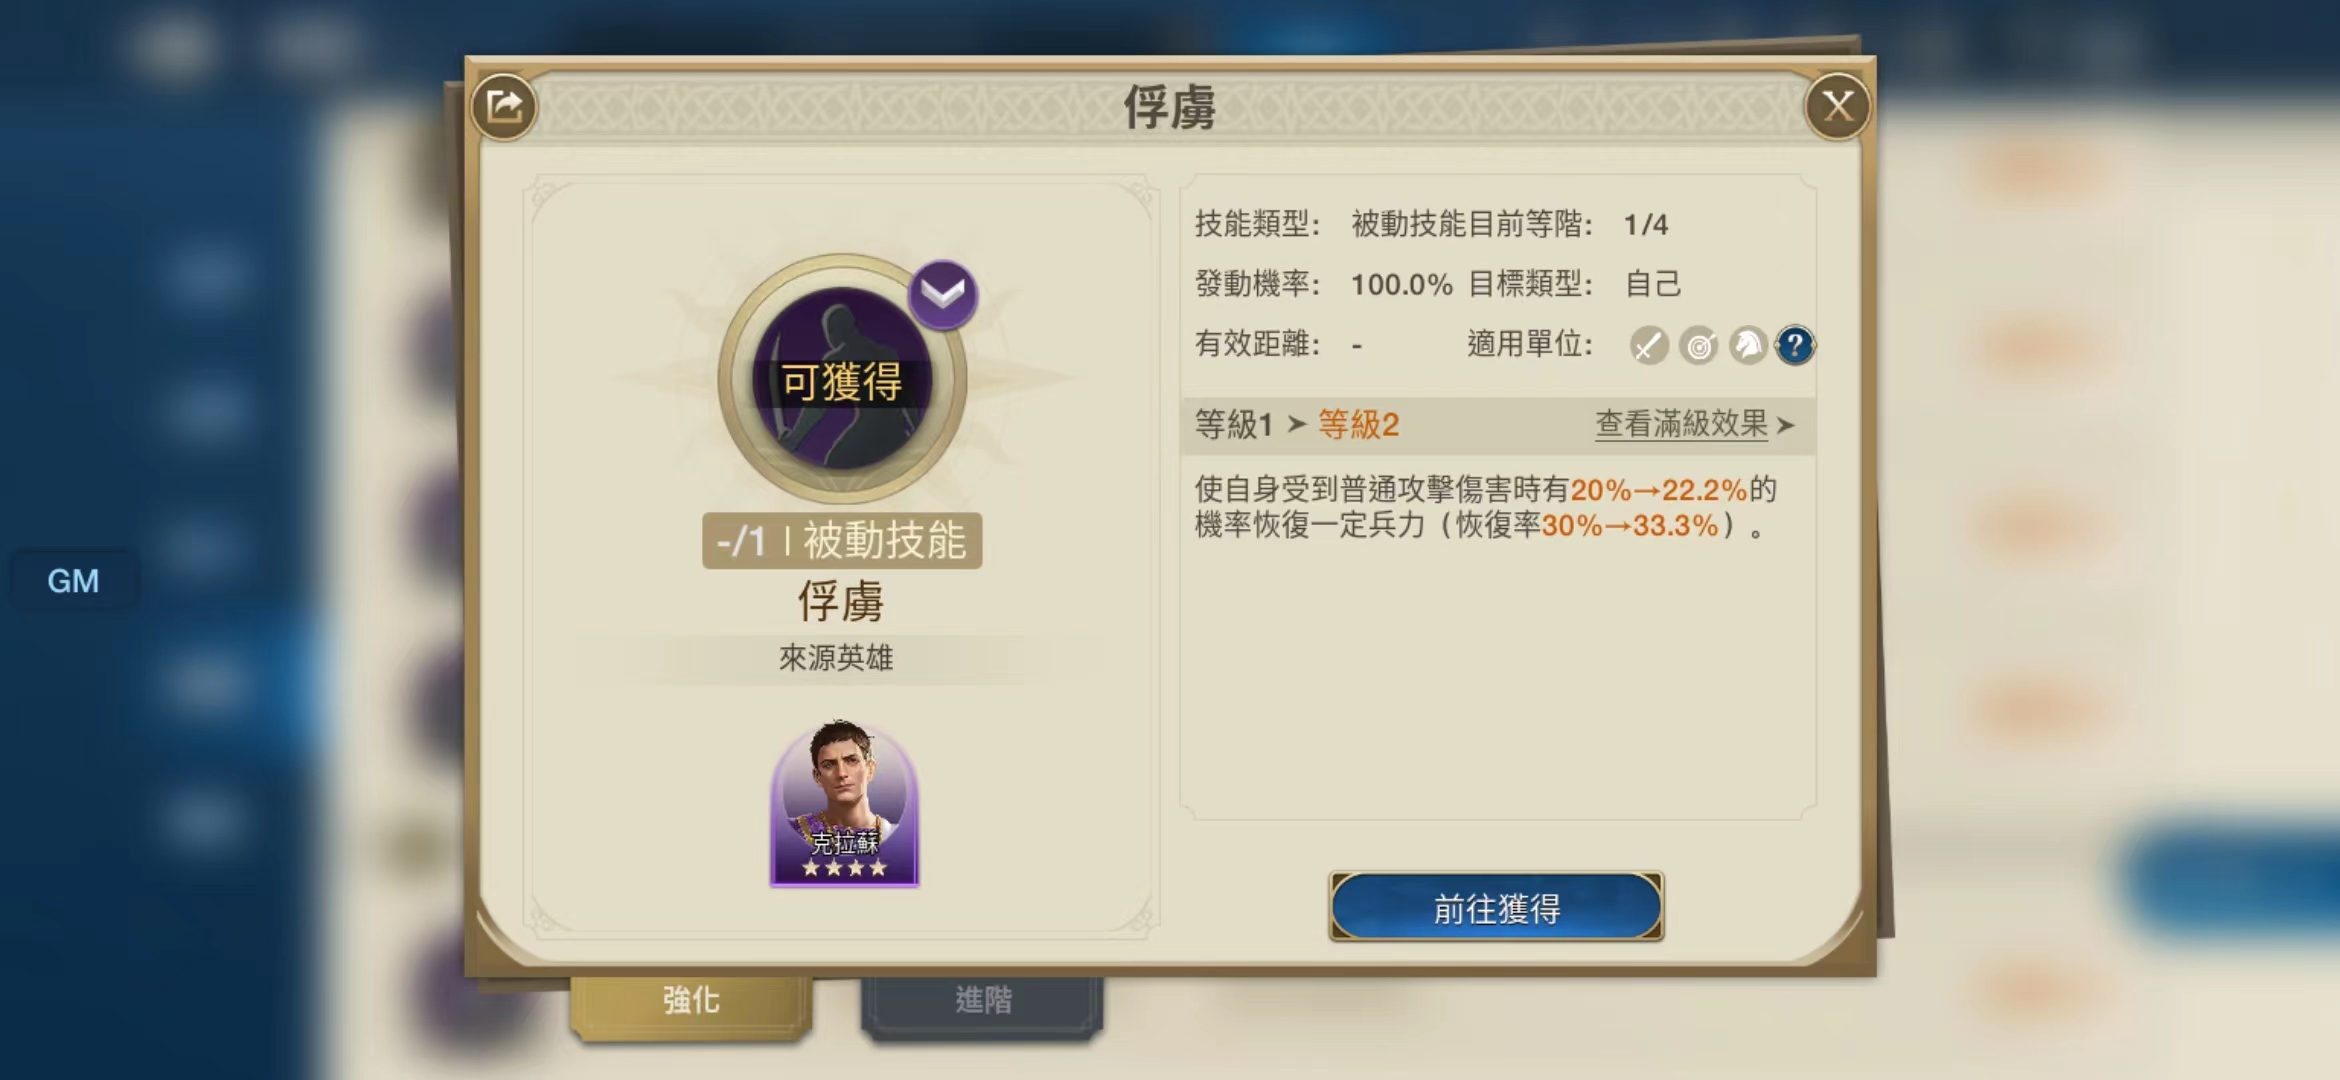Click the 俘虜 skill name under emblem
The width and height of the screenshot is (2340, 1080).
(841, 602)
